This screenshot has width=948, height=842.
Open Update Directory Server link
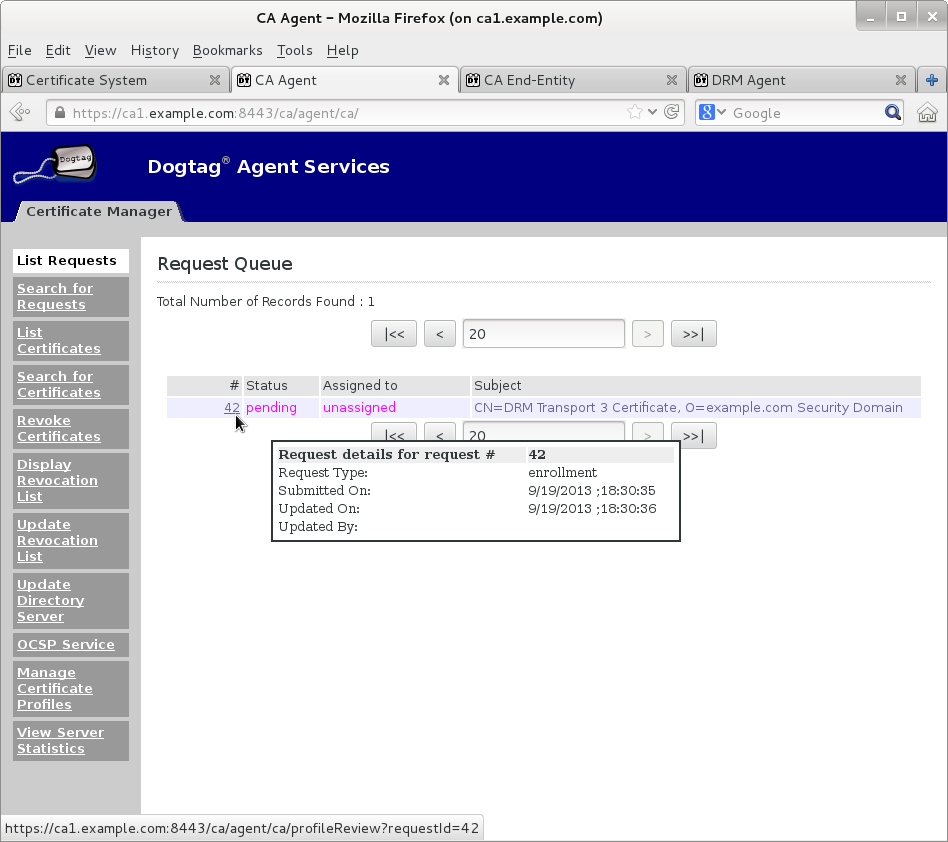(51, 600)
